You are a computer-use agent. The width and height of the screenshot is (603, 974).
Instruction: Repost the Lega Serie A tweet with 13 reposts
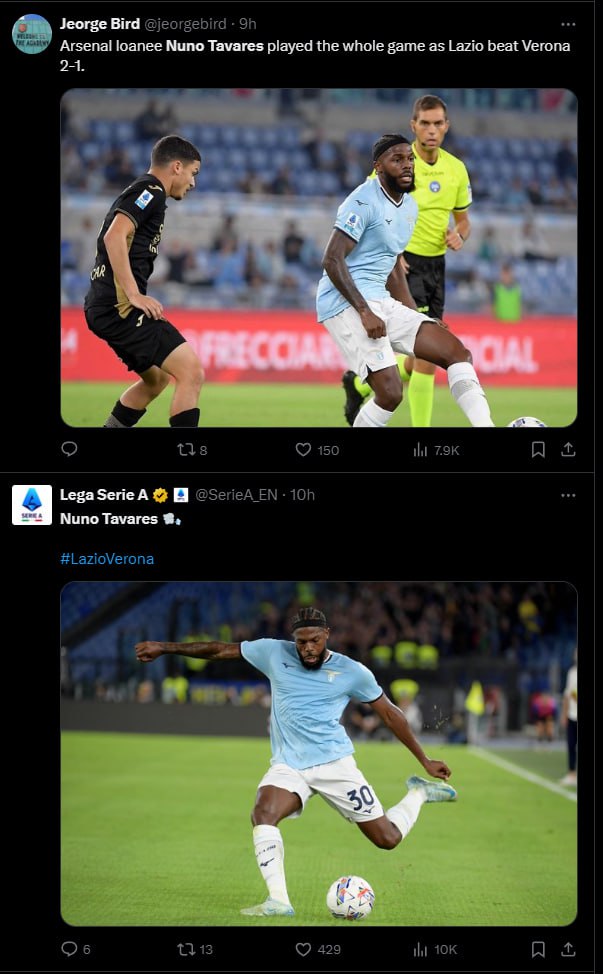(x=195, y=949)
